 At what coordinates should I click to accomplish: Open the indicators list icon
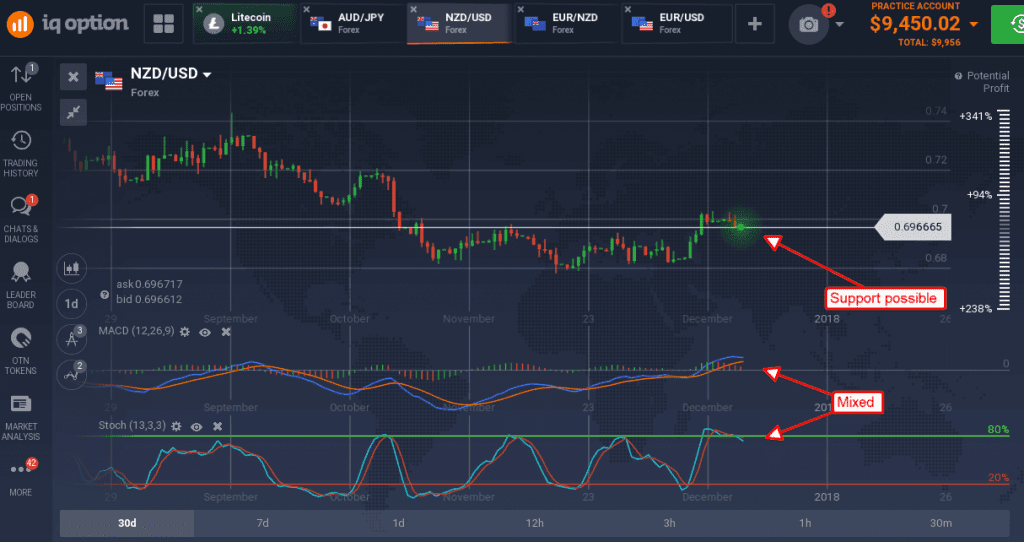71,374
